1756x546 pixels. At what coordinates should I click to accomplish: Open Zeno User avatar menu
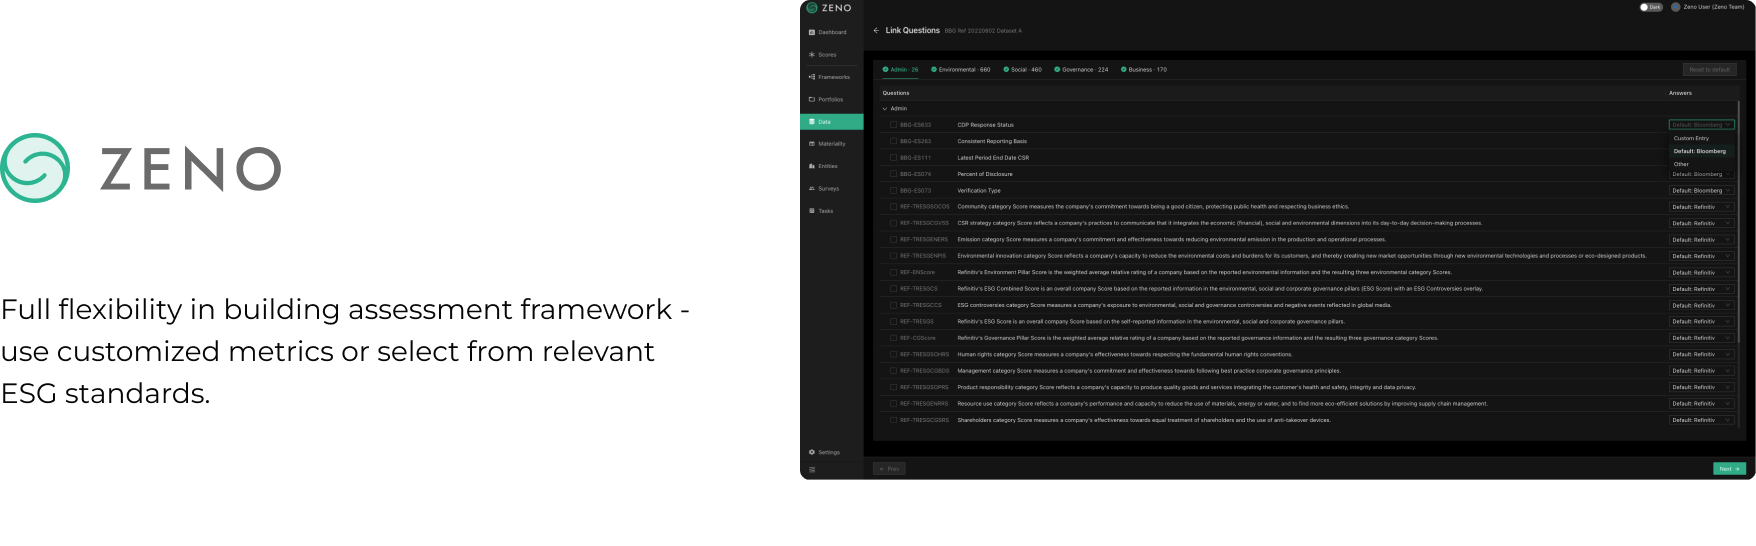pos(1676,7)
